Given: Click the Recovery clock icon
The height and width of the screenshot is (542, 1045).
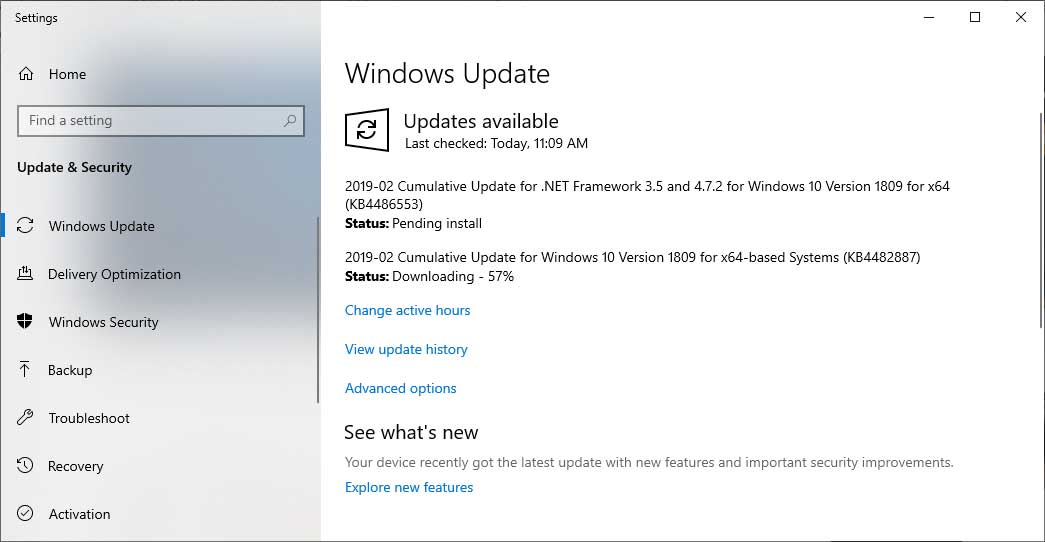Looking at the screenshot, I should (x=26, y=466).
